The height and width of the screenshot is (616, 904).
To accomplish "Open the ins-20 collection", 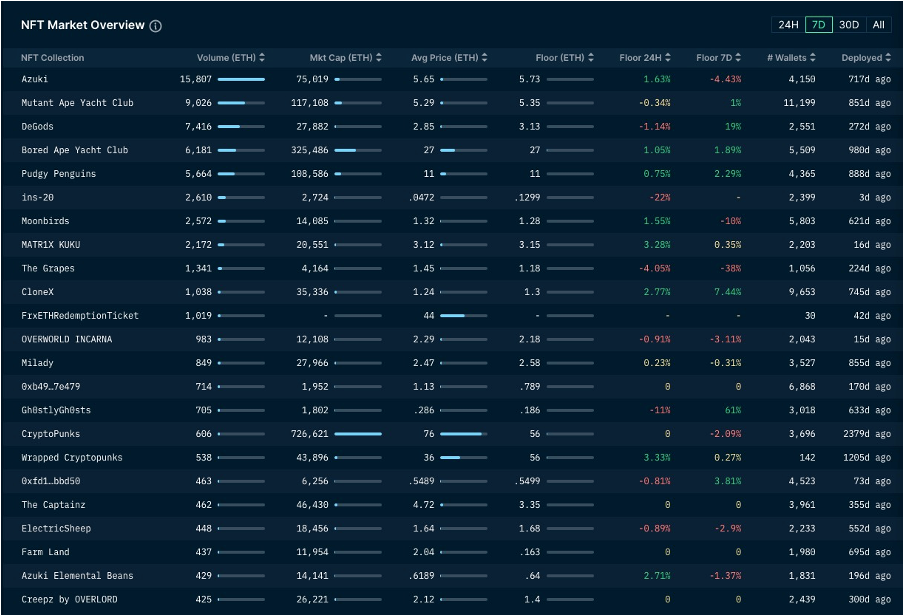I will point(37,197).
